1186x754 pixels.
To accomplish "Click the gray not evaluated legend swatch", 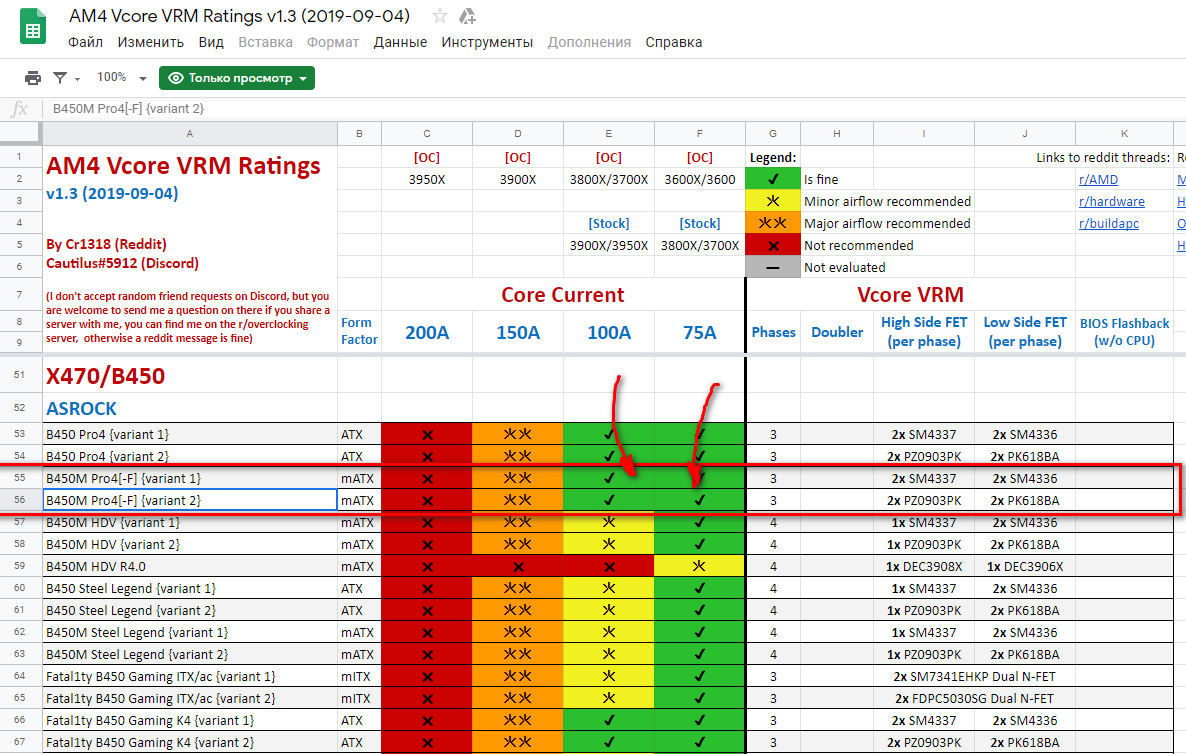I will tap(772, 267).
